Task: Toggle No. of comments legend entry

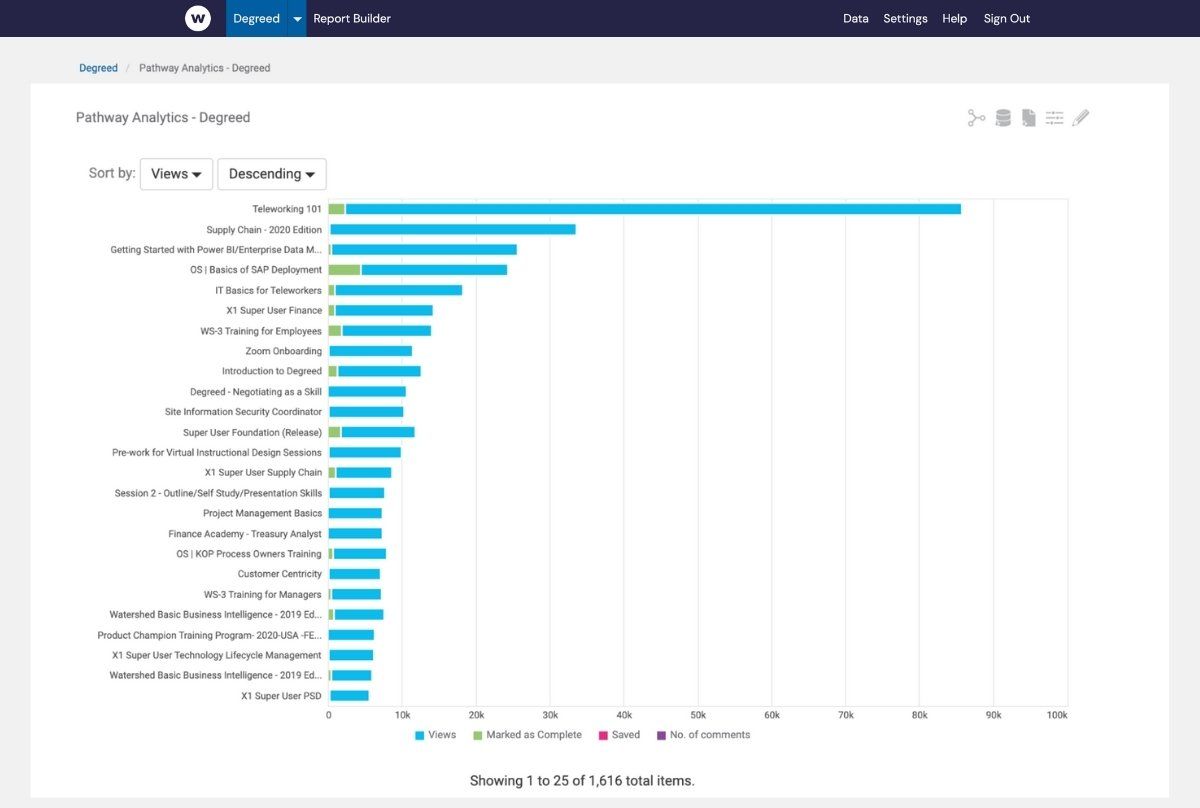Action: (703, 735)
